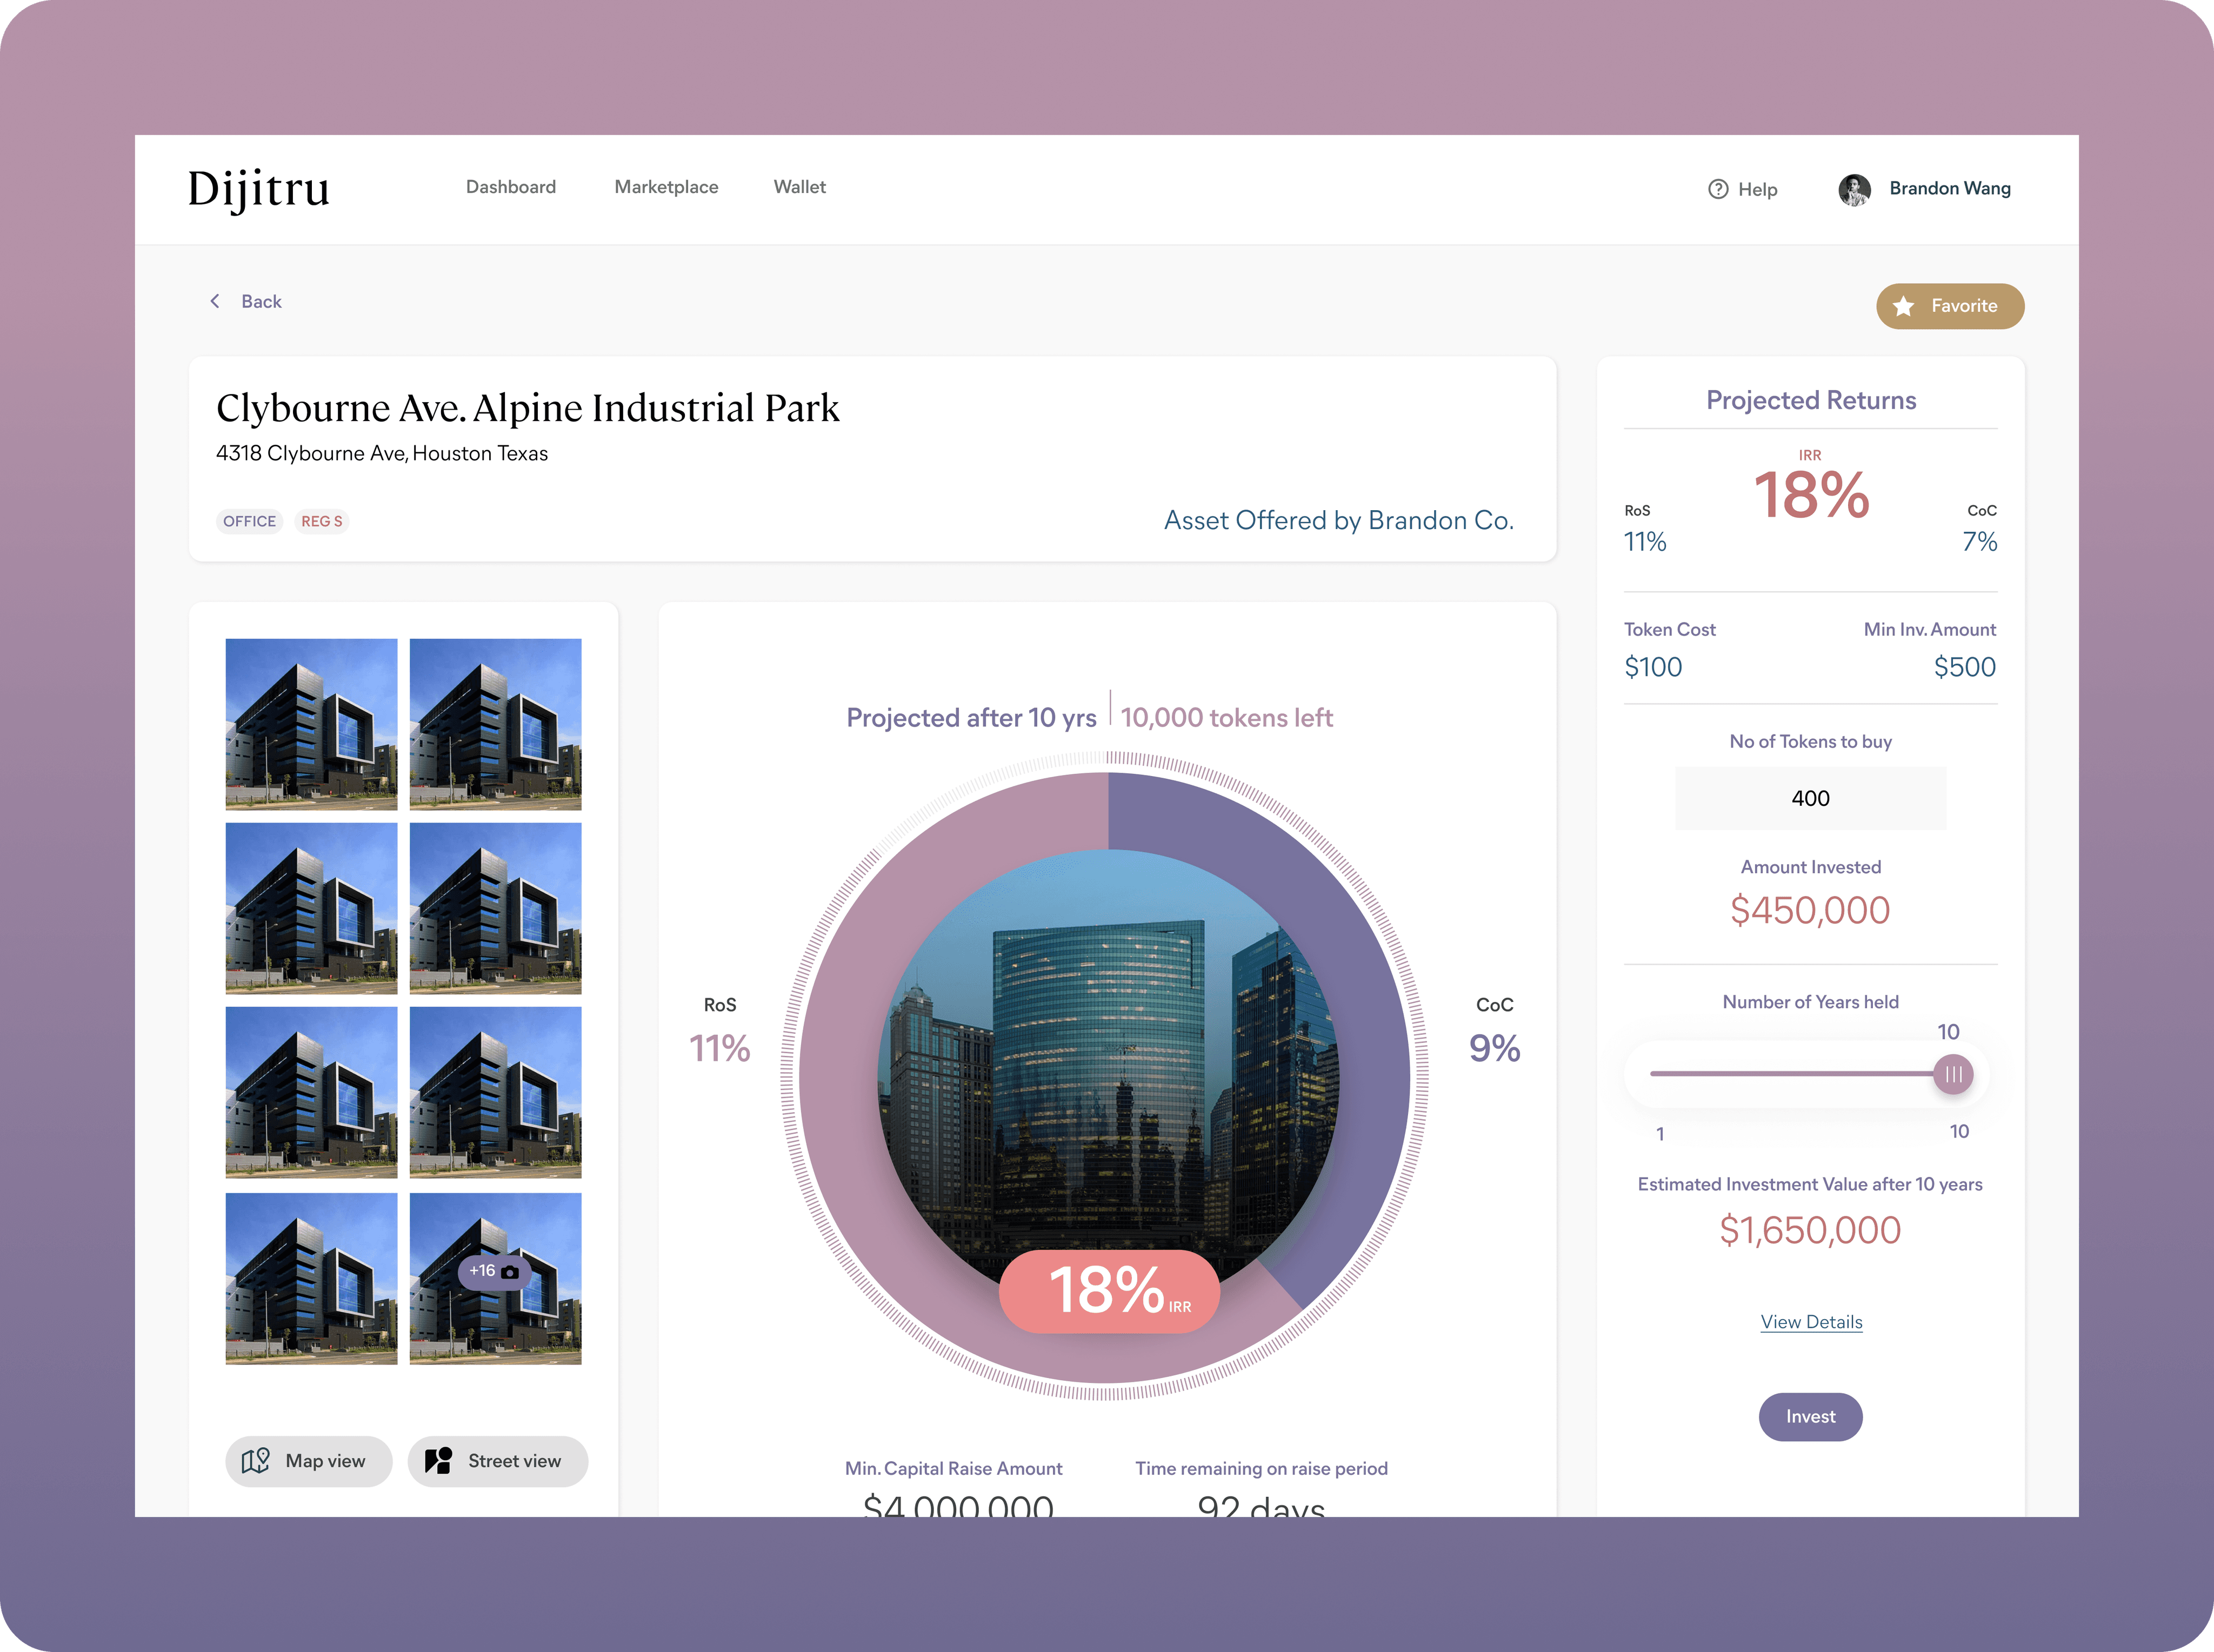Screen dimensions: 2214x1652
Task: Click the Help question mark icon
Action: coord(1718,189)
